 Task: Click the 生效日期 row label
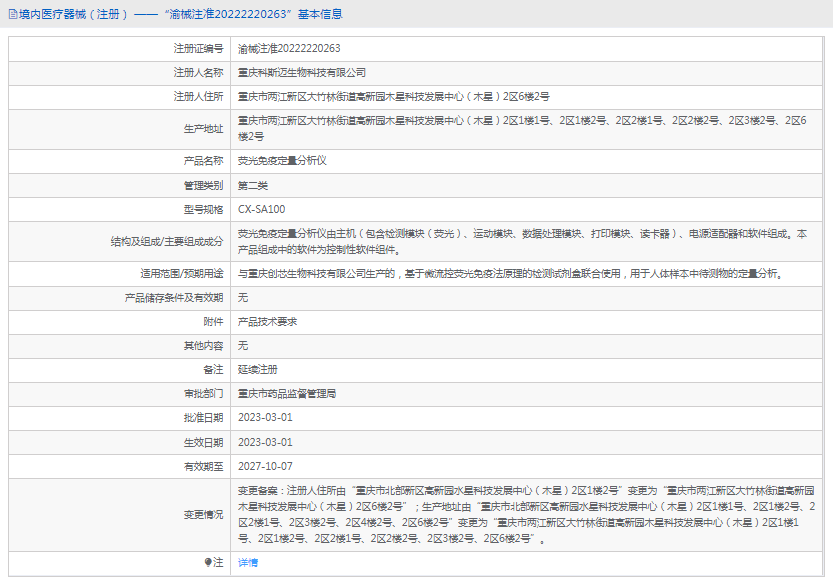(x=203, y=442)
